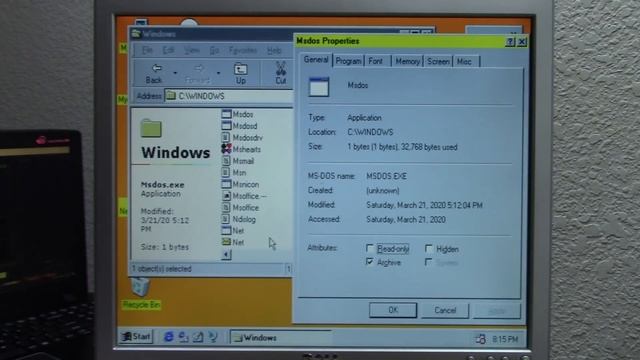Select the Msn file icon
This screenshot has width=640, height=360.
[226, 173]
